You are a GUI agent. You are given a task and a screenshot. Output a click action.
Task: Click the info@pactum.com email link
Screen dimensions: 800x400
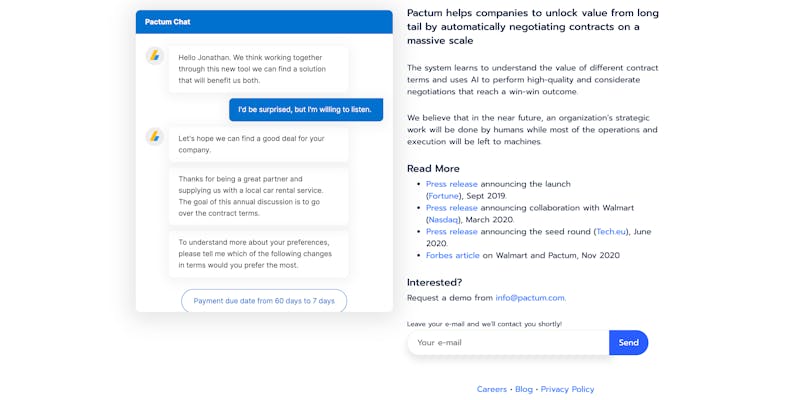tap(530, 298)
